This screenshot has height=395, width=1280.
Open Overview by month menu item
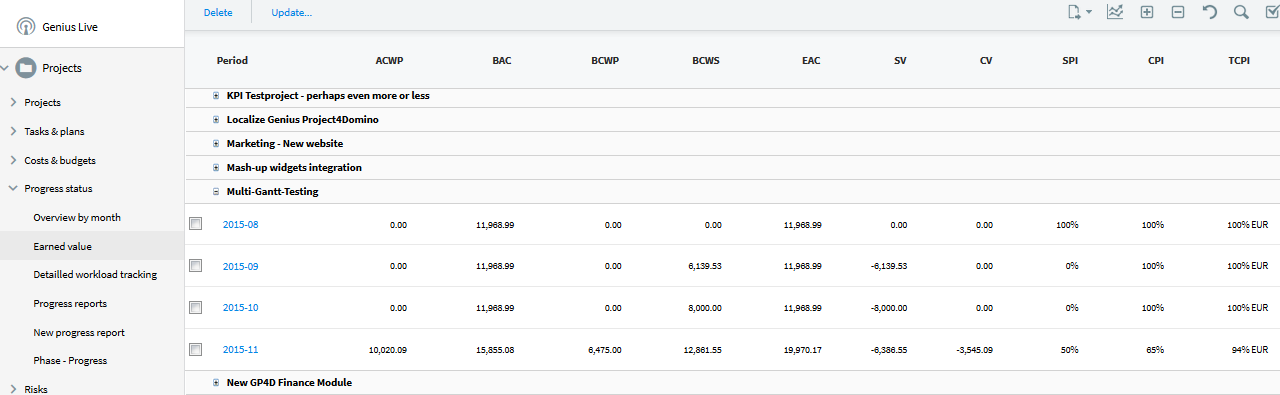tap(77, 217)
